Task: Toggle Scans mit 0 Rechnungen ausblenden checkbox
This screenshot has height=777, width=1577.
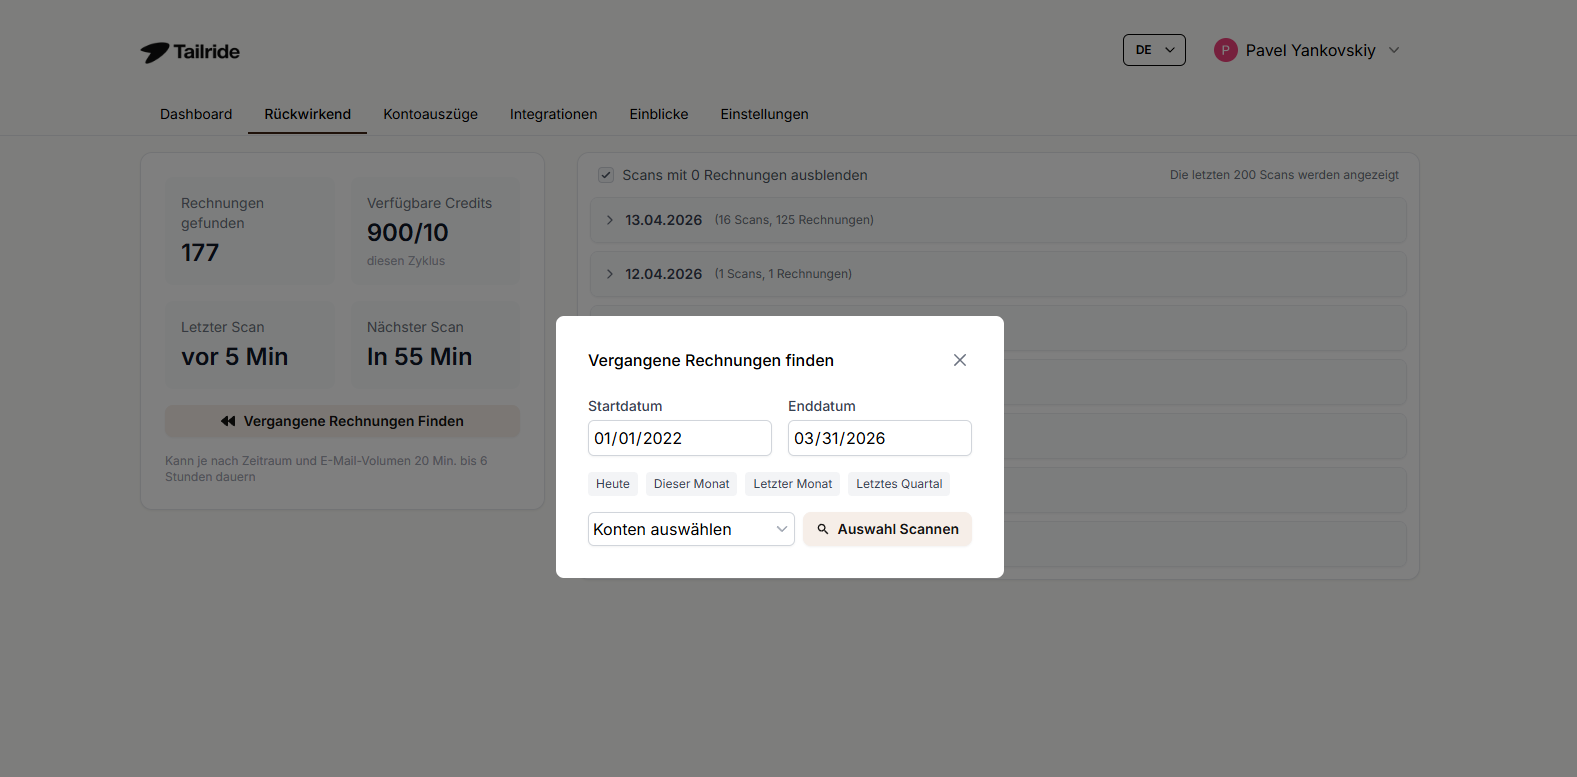Action: (x=606, y=175)
